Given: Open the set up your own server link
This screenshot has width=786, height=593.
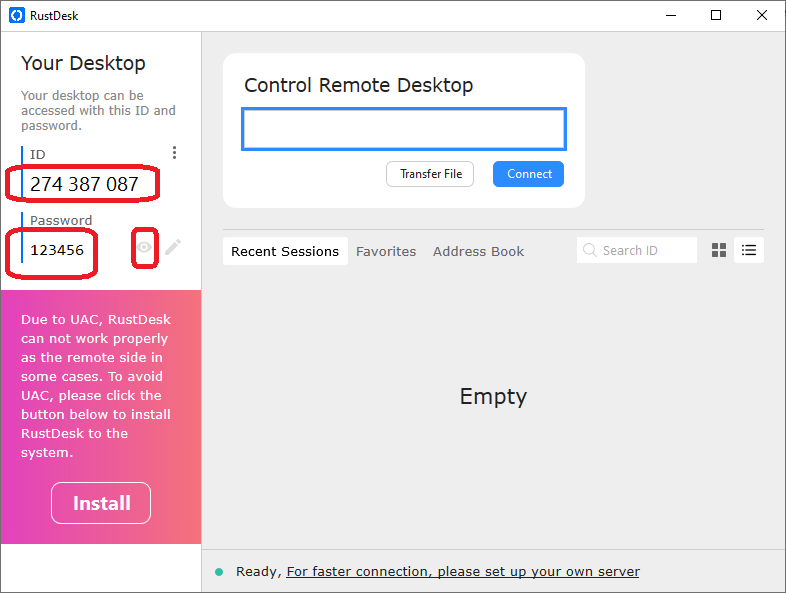Looking at the screenshot, I should 463,572.
